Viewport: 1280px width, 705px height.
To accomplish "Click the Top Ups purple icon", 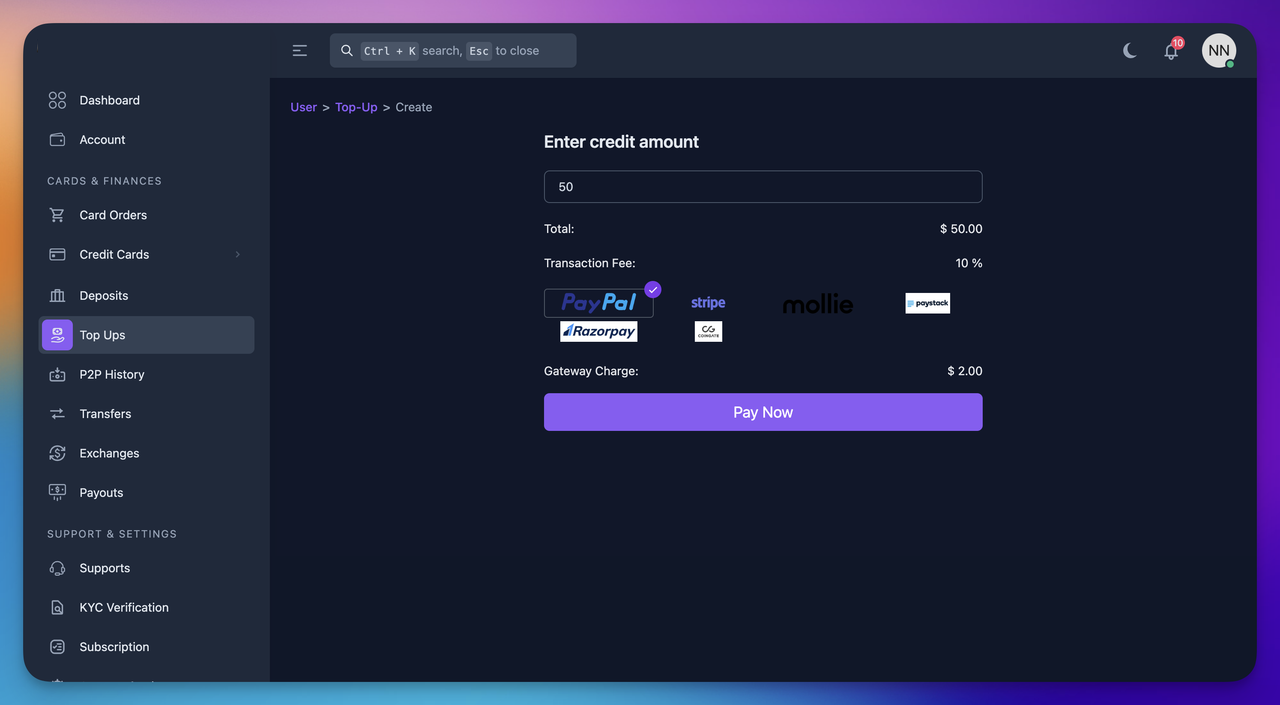I will point(57,335).
